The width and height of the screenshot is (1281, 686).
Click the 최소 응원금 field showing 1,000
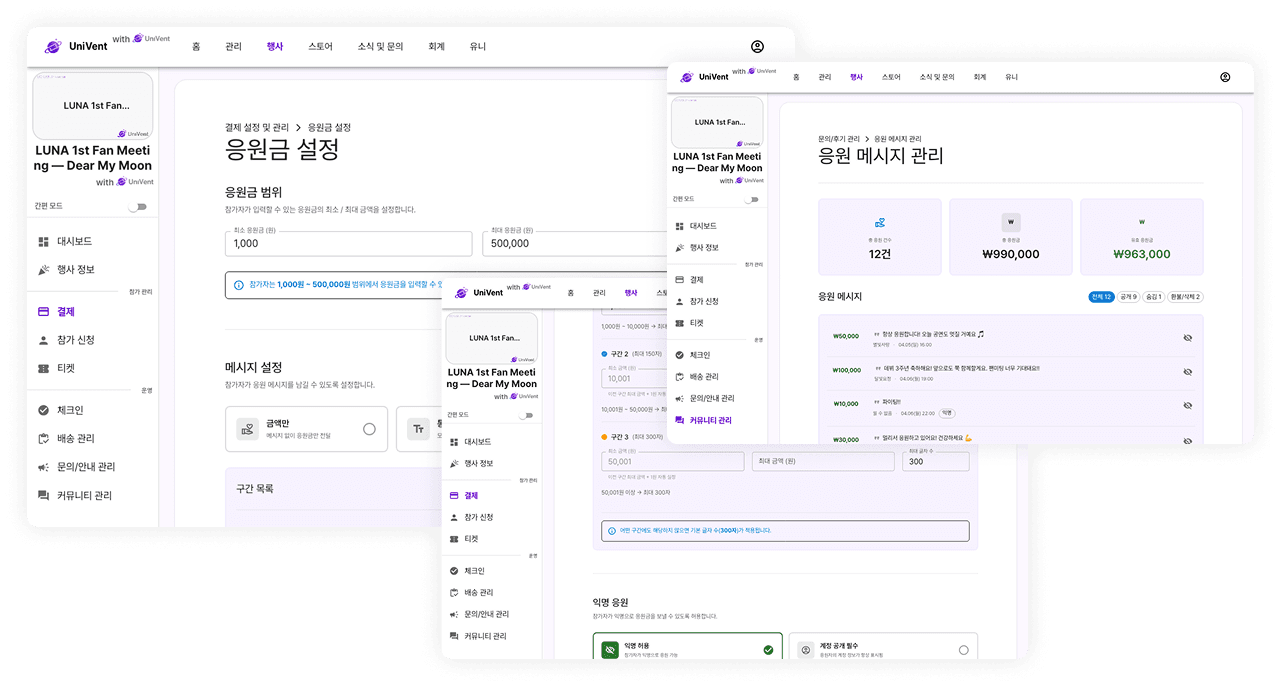[348, 243]
